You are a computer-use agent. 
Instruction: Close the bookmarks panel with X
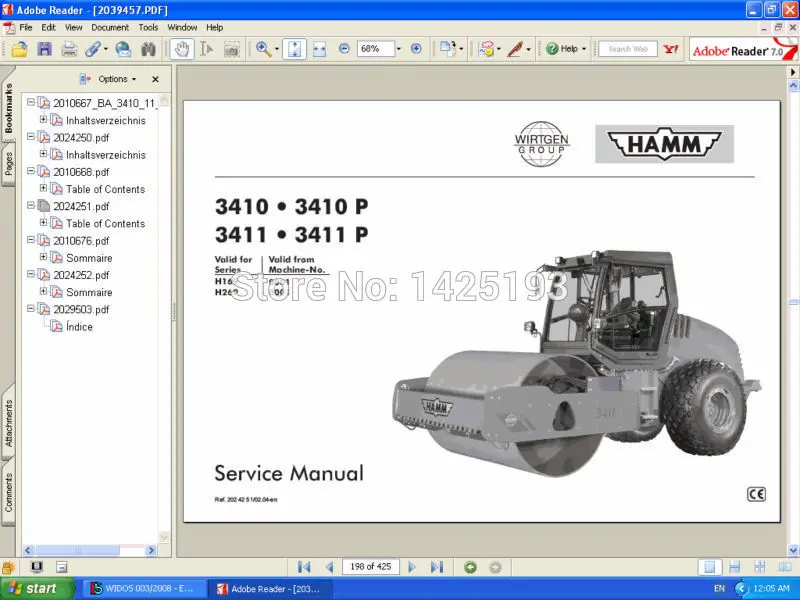tap(155, 79)
